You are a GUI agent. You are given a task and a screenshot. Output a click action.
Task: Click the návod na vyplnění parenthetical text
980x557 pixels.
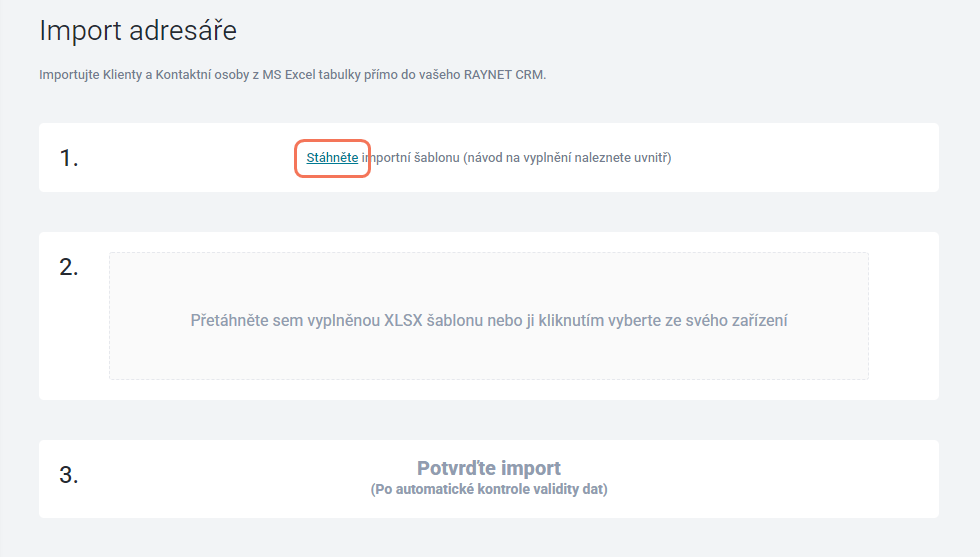[x=568, y=158]
